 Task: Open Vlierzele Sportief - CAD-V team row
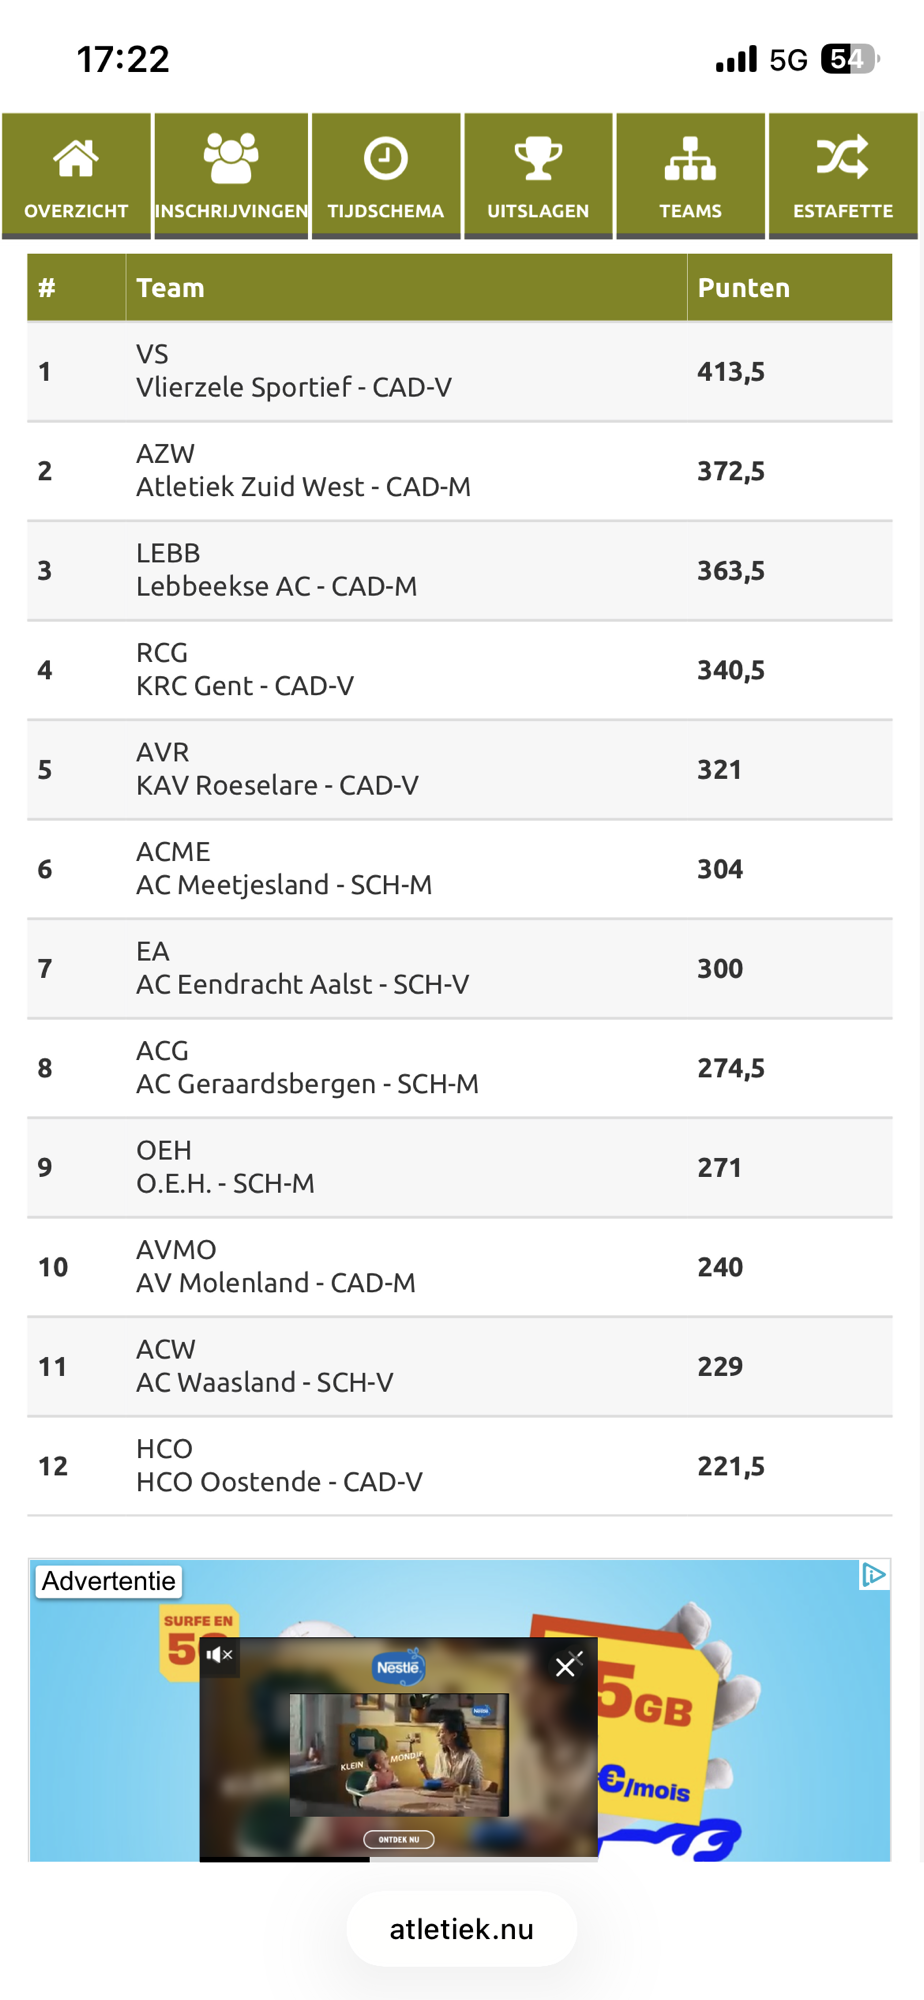[459, 371]
